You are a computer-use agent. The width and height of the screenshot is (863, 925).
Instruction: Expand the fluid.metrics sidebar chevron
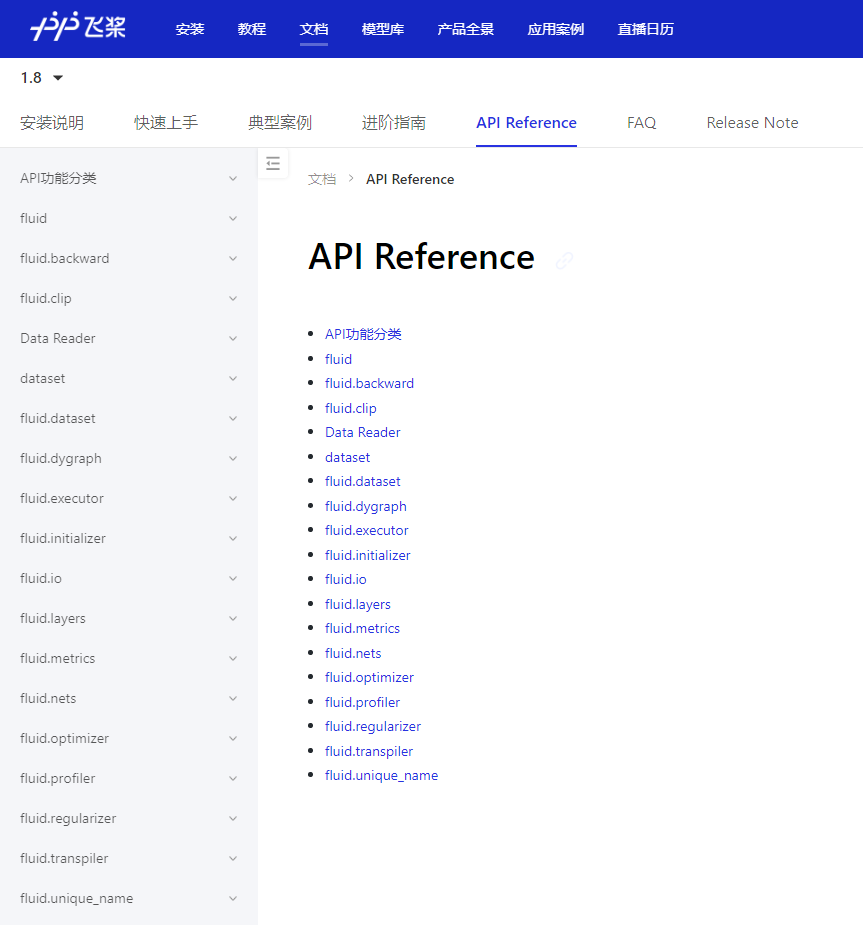pyautogui.click(x=233, y=658)
